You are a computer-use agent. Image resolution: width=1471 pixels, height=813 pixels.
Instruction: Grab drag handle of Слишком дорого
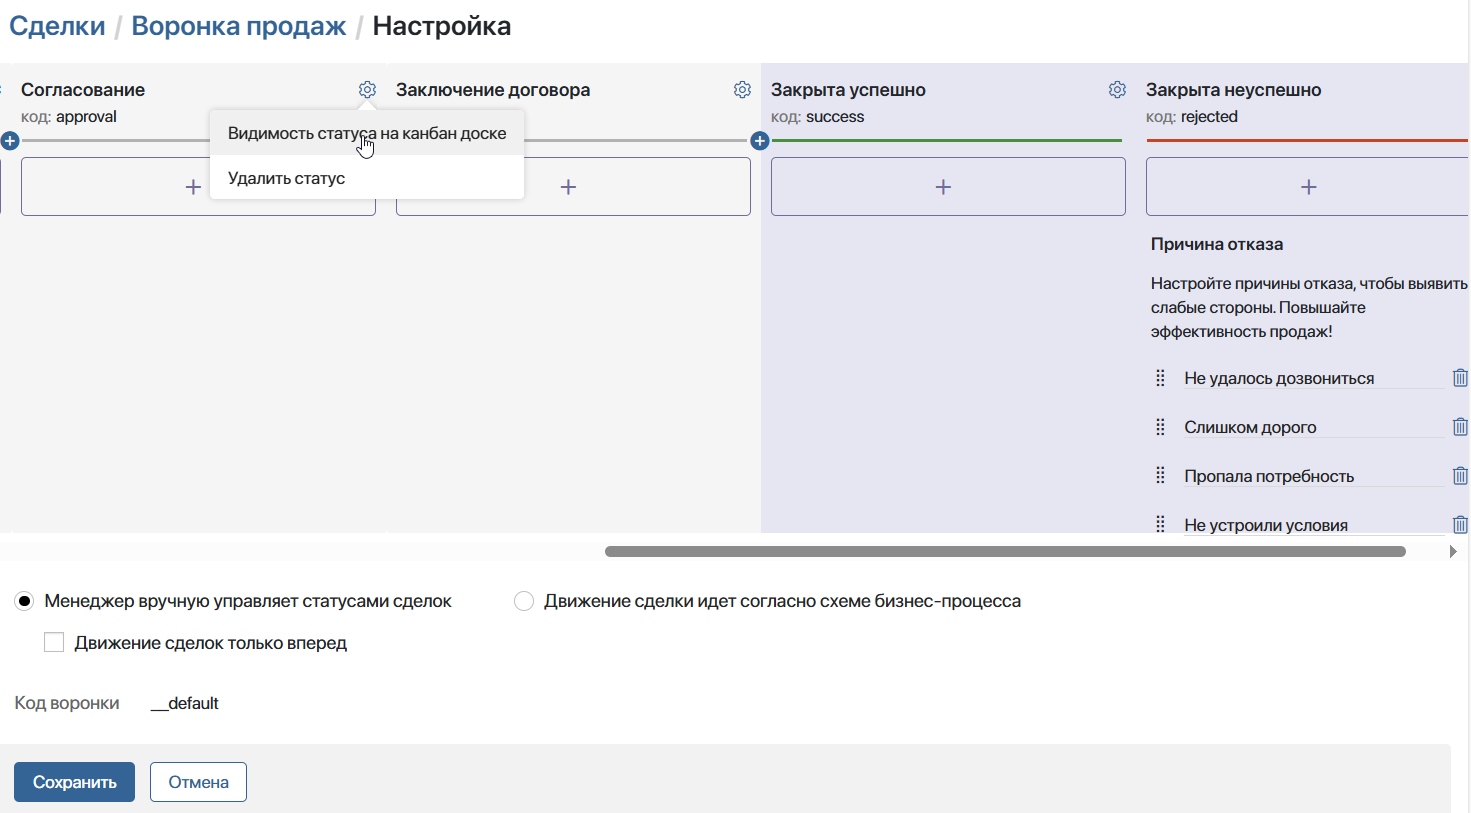tap(1160, 427)
